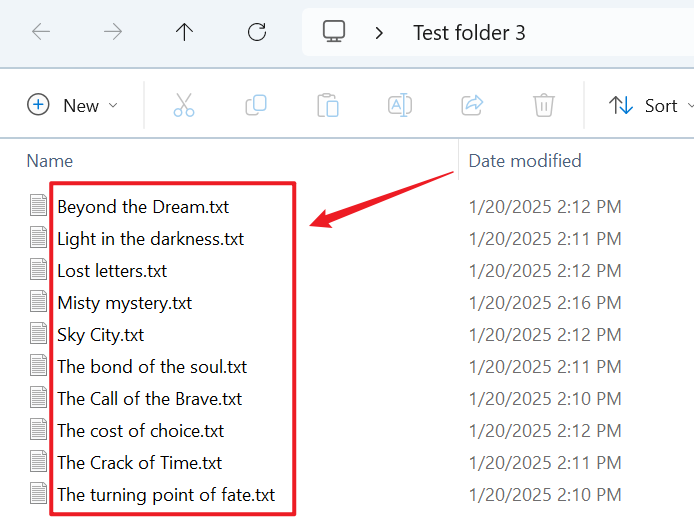Refresh the folder view
694x532 pixels.
point(257,32)
